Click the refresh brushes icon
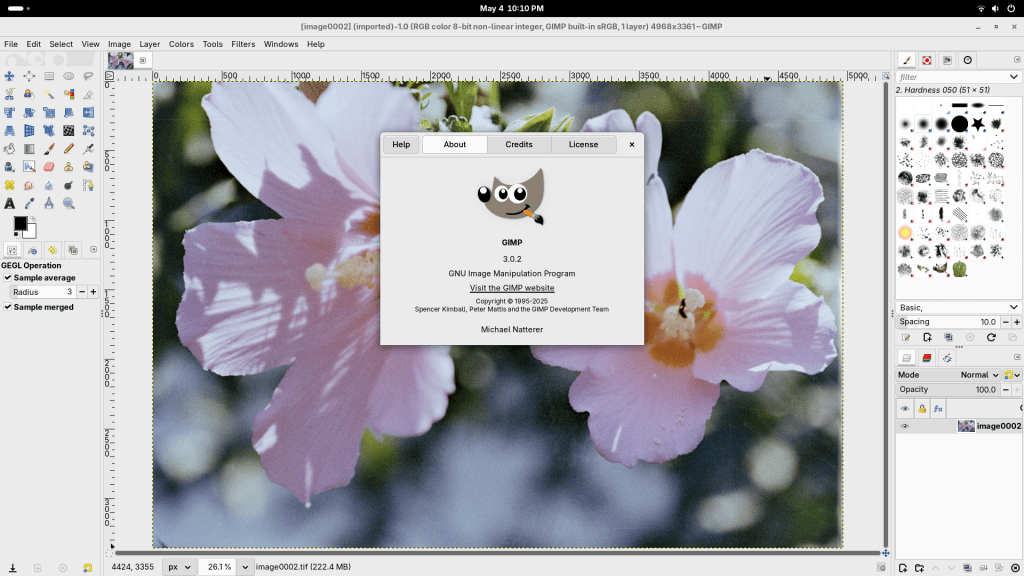The height and width of the screenshot is (576, 1024). pyautogui.click(x=990, y=338)
